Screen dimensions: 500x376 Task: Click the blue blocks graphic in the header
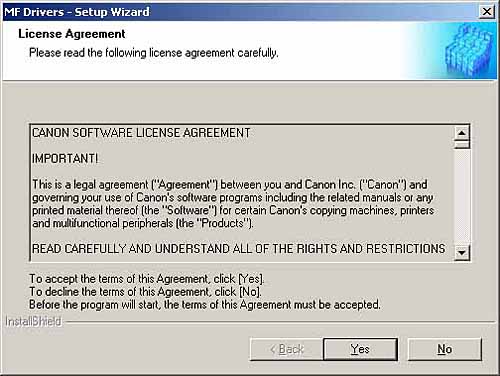(468, 50)
